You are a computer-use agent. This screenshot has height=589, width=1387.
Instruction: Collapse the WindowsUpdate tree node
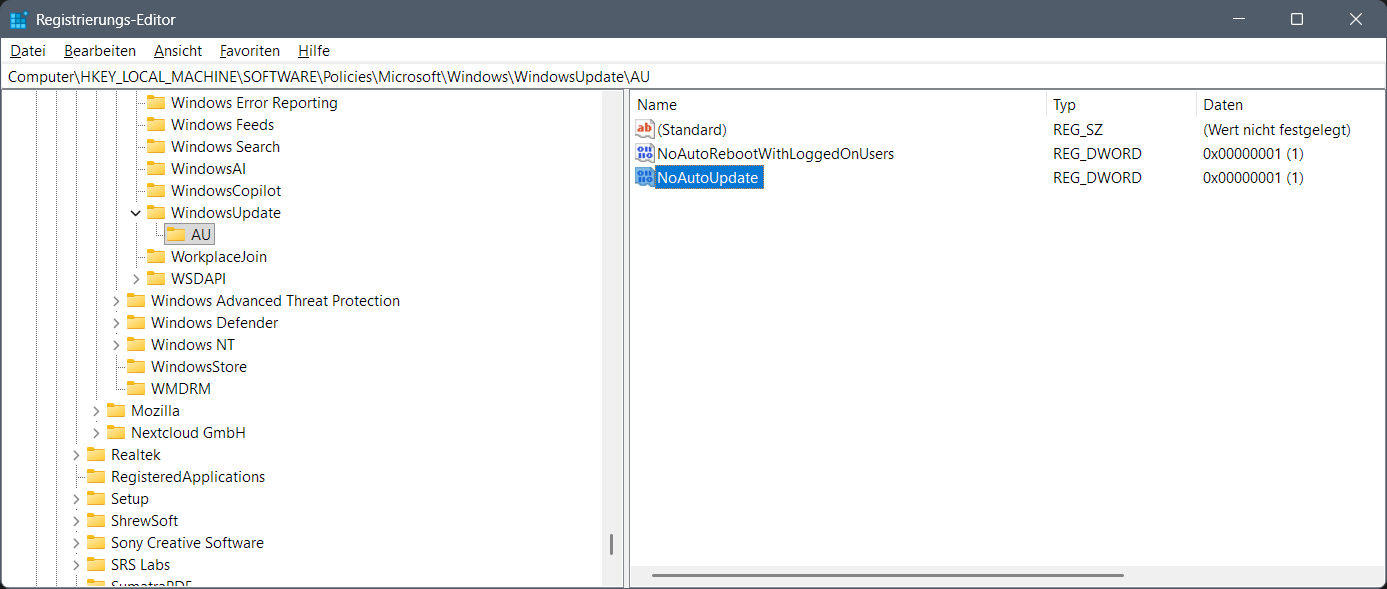pos(136,212)
